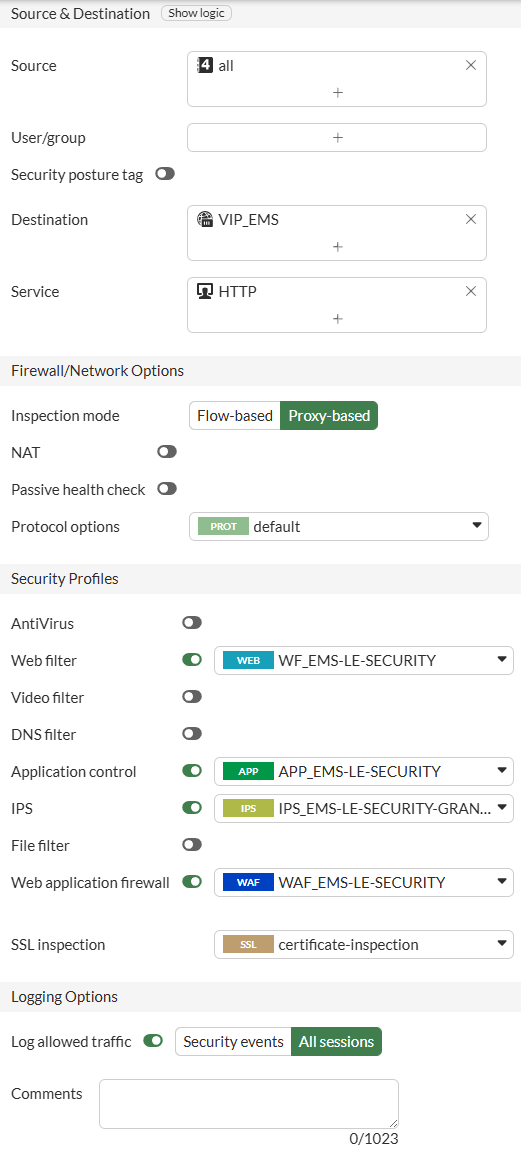The image size is (521, 1150).
Task: Open the WAF_EMS-LE-SECURITY profile dropdown
Action: click(364, 882)
